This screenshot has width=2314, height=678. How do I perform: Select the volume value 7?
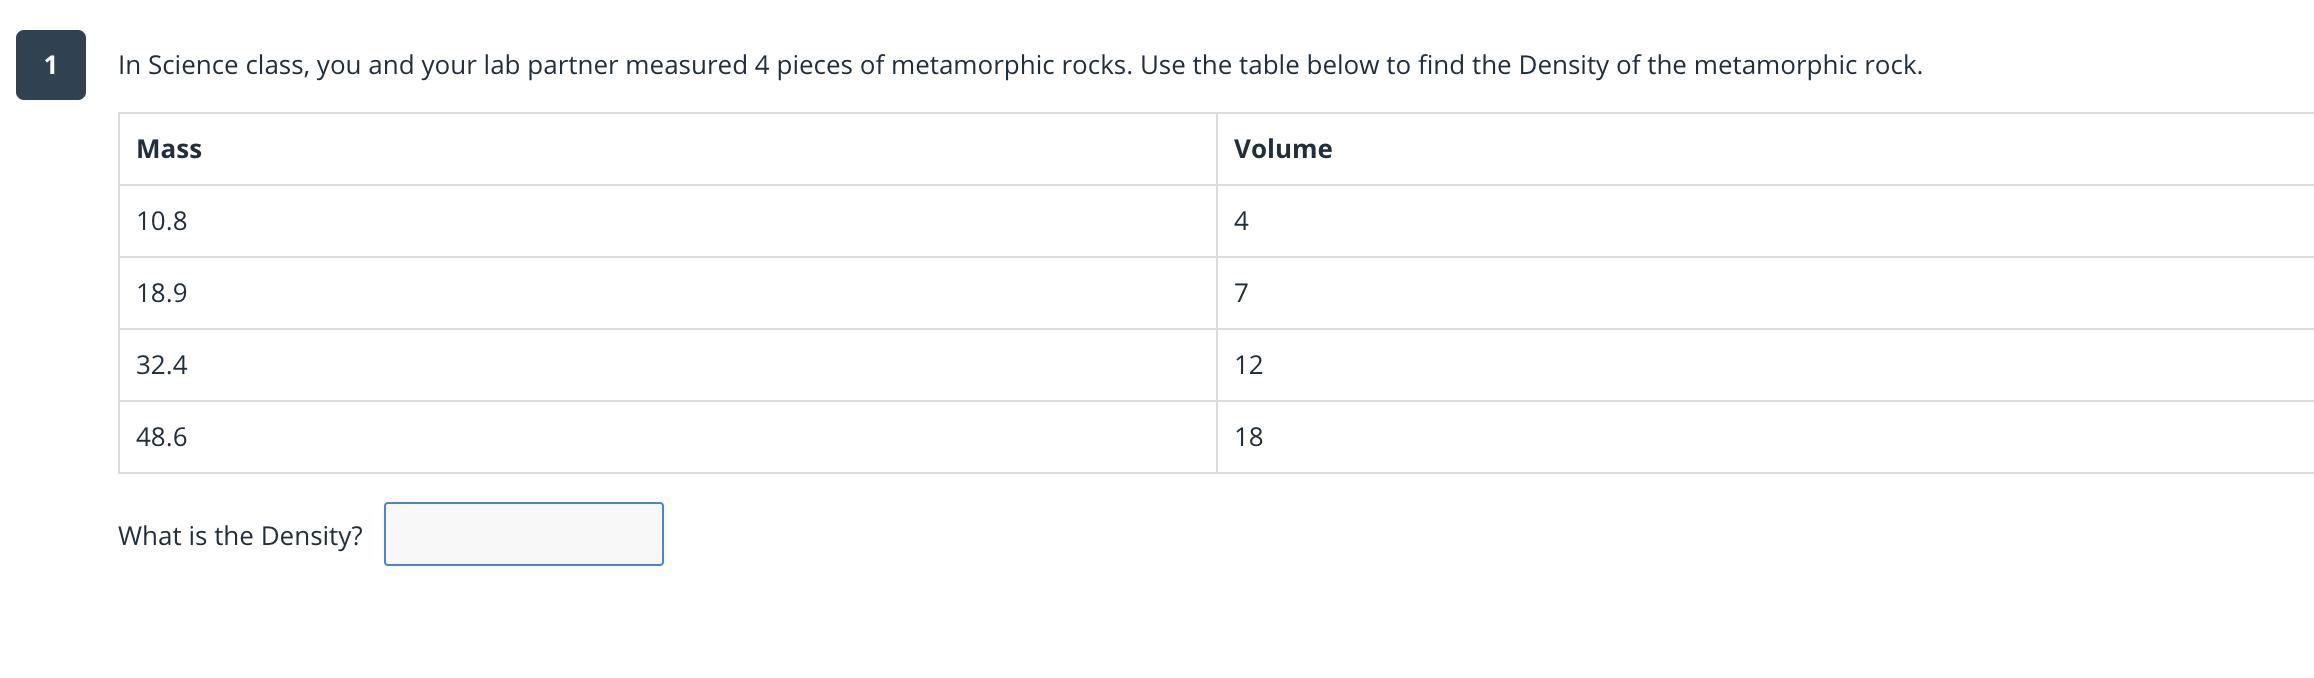(1241, 293)
